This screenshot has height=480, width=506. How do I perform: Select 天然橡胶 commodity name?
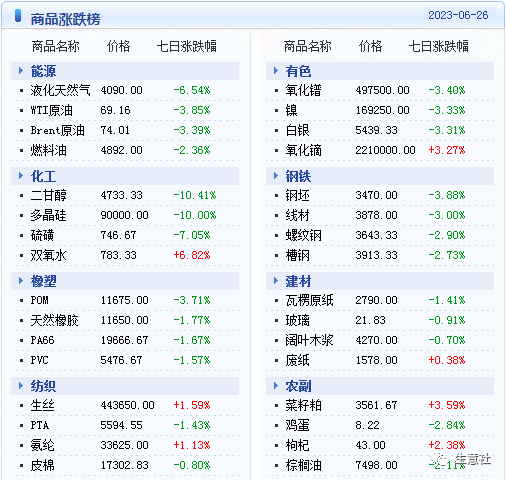tap(55, 320)
